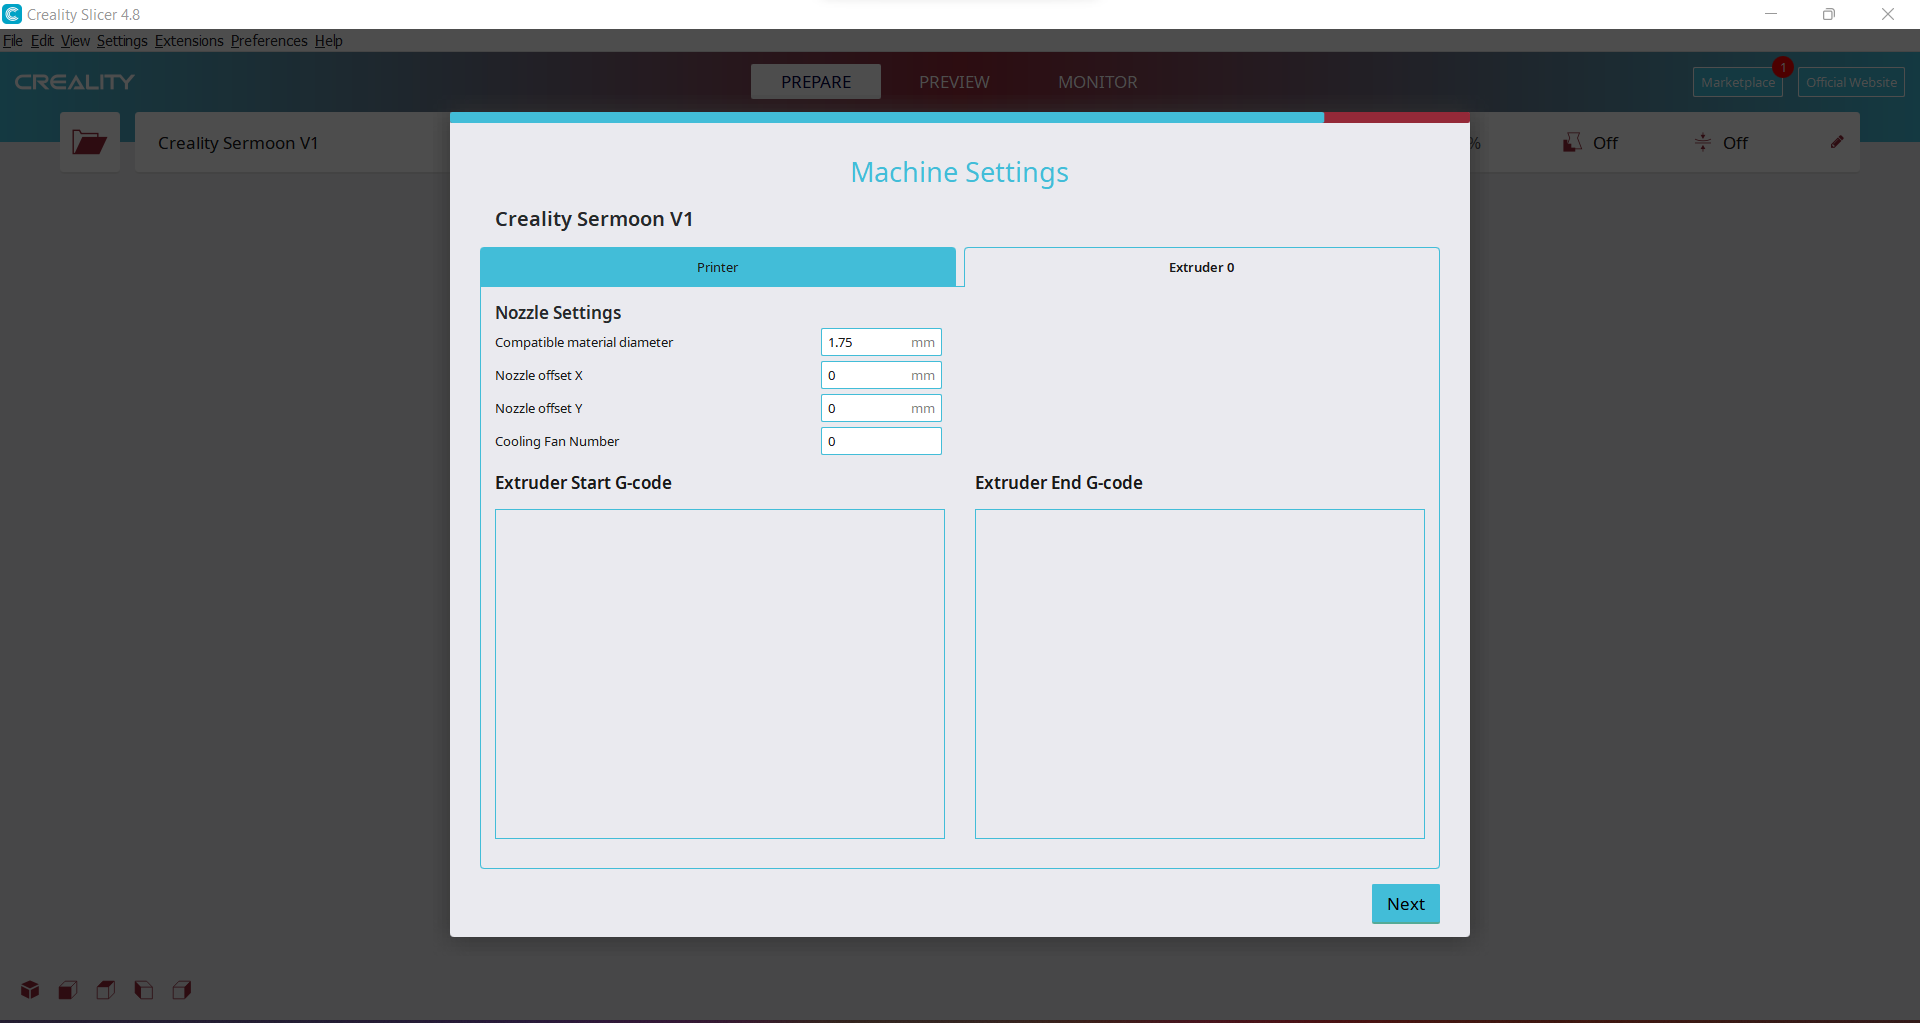Image resolution: width=1920 pixels, height=1023 pixels.
Task: Click the Nozzle Settings heading
Action: point(558,313)
